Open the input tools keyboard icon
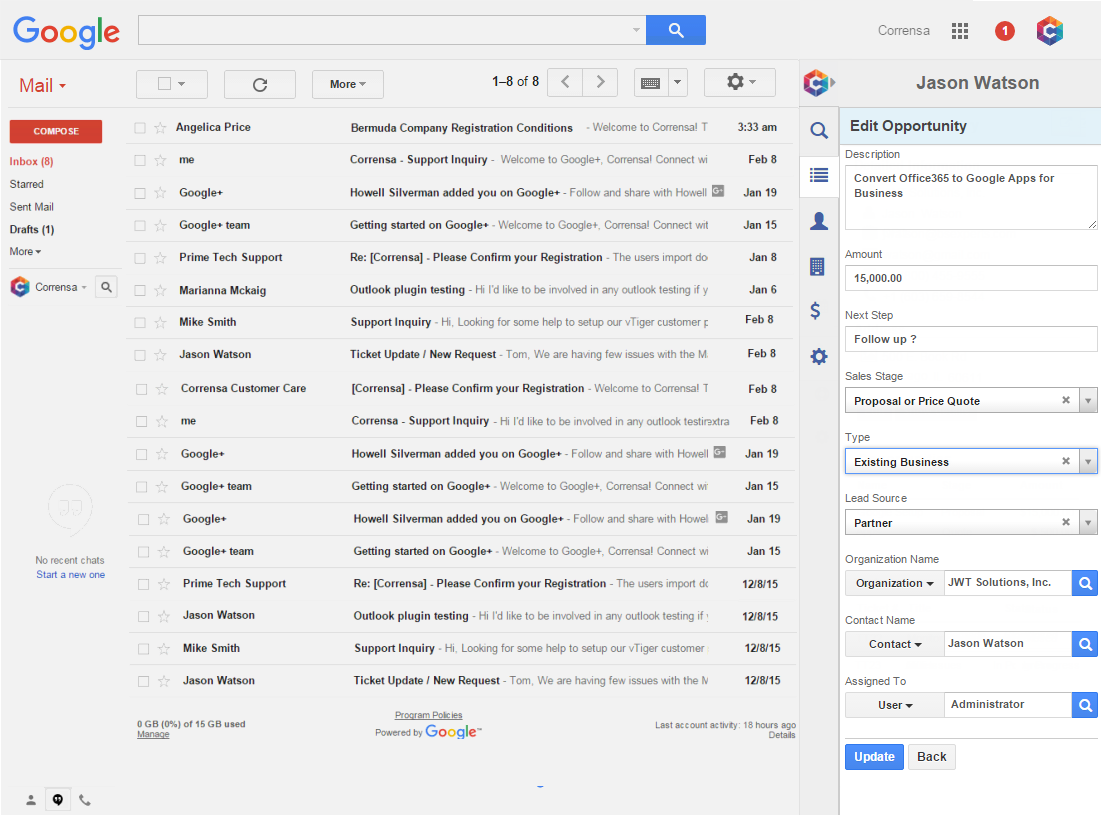 [651, 83]
